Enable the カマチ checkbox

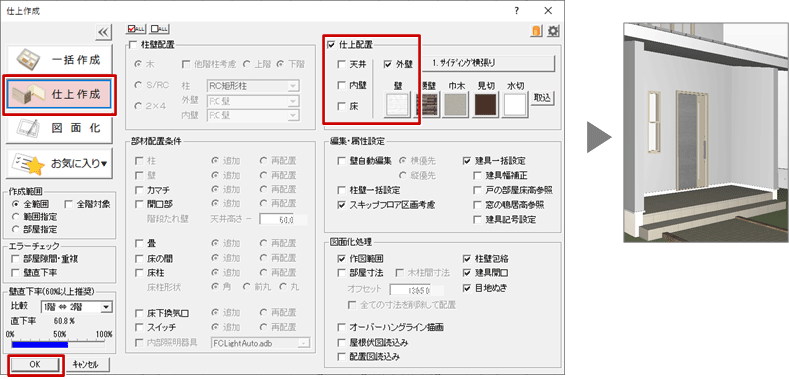139,190
